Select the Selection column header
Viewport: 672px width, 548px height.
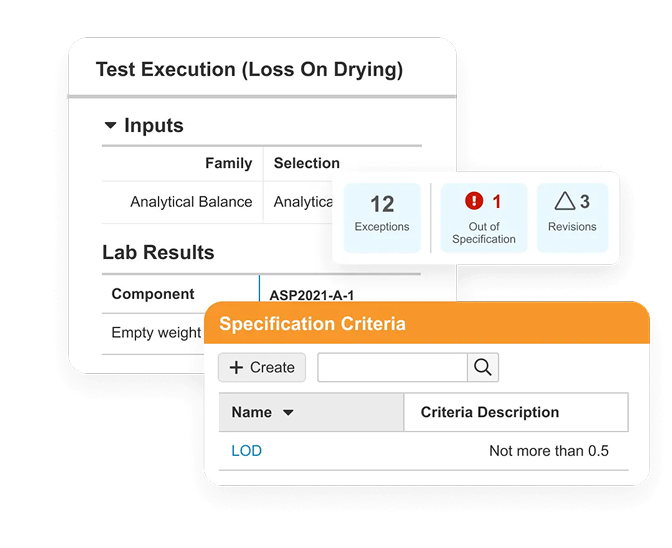tap(307, 163)
